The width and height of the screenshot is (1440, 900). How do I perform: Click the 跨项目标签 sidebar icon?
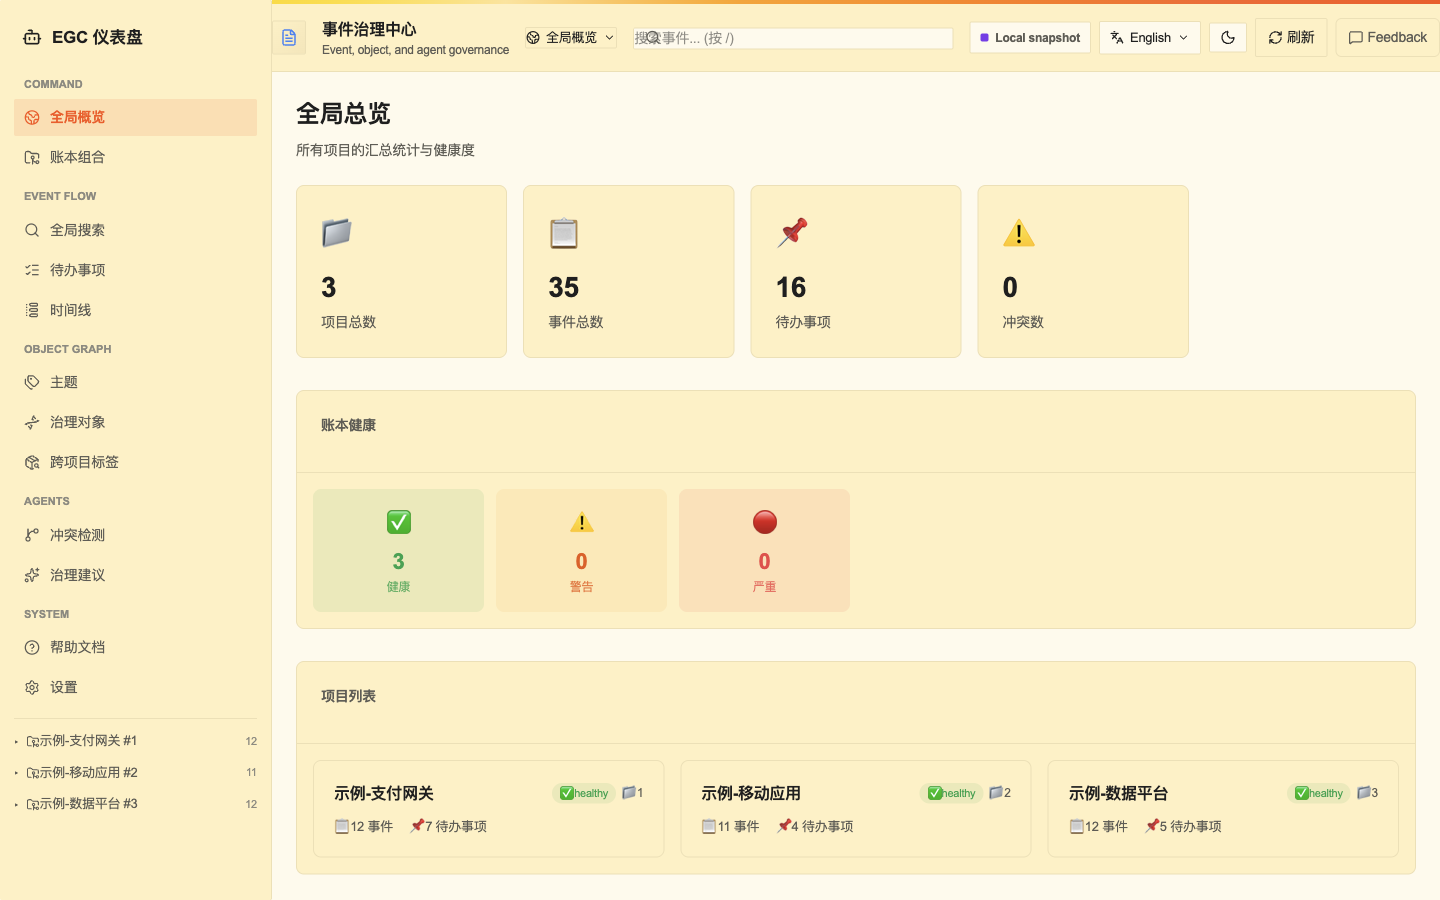(32, 462)
